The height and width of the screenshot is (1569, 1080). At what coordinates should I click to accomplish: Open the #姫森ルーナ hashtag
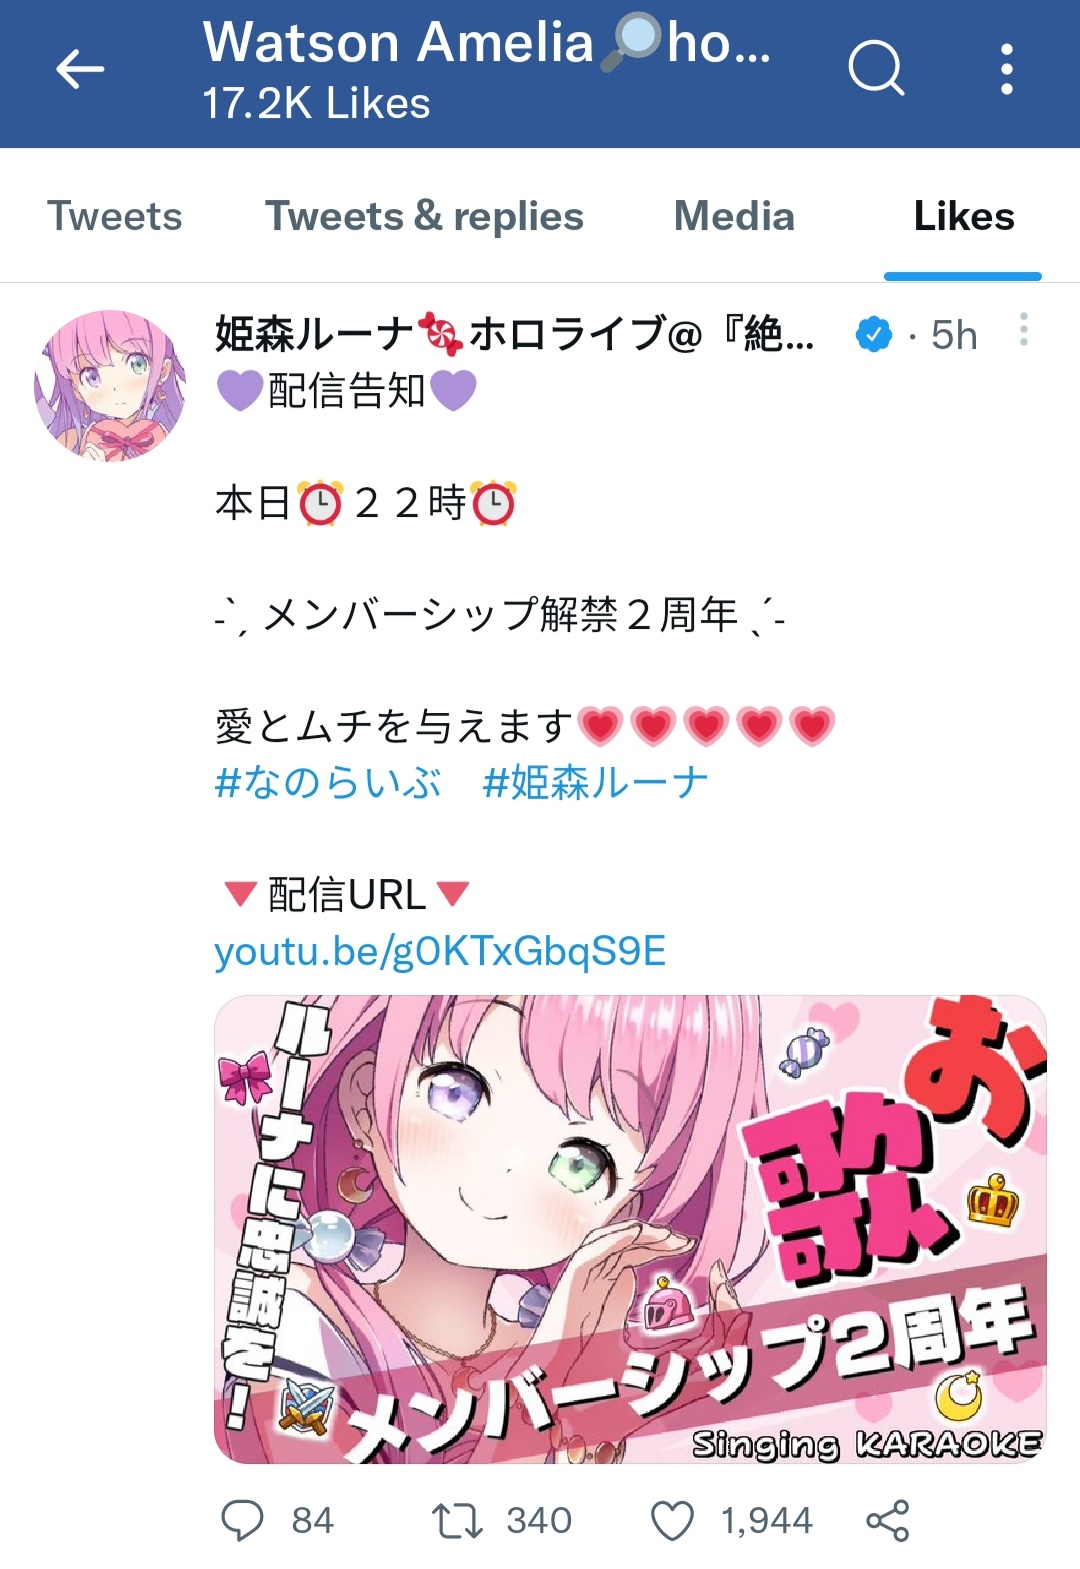[595, 783]
